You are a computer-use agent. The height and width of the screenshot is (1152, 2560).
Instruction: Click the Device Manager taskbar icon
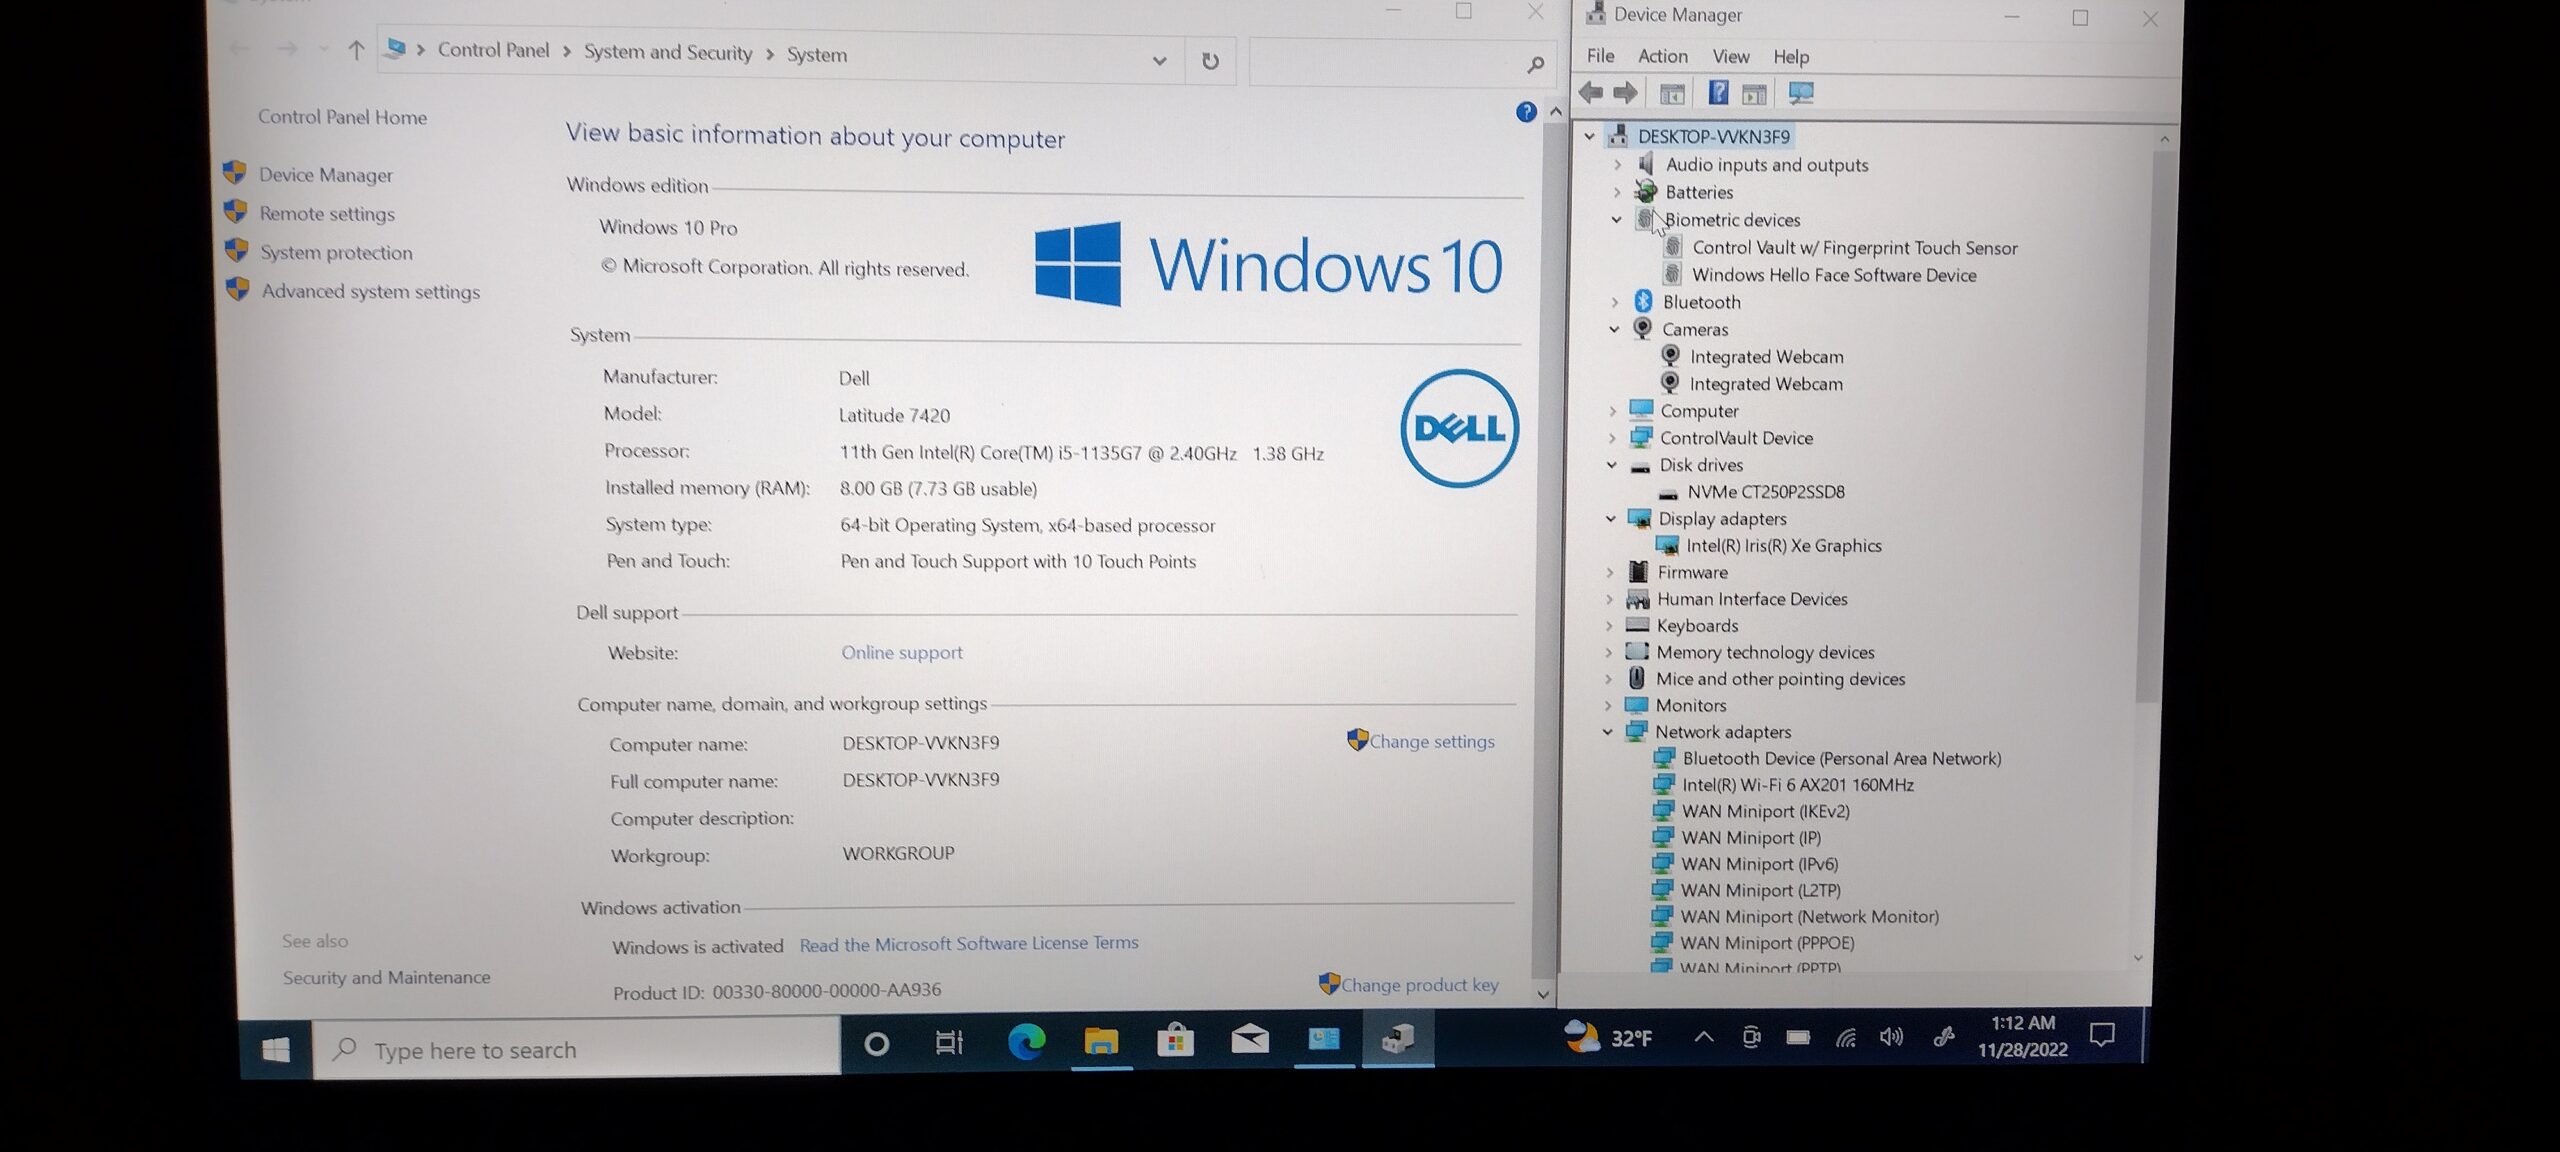coord(1398,1038)
